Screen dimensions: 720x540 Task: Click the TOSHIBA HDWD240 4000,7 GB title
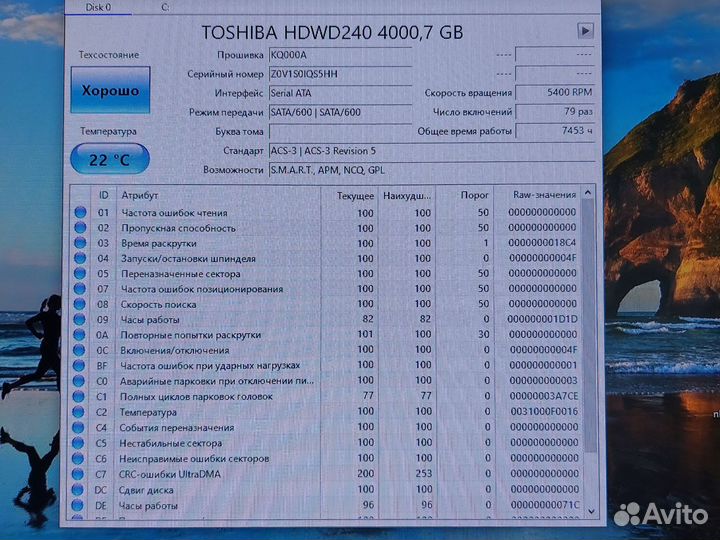click(332, 32)
